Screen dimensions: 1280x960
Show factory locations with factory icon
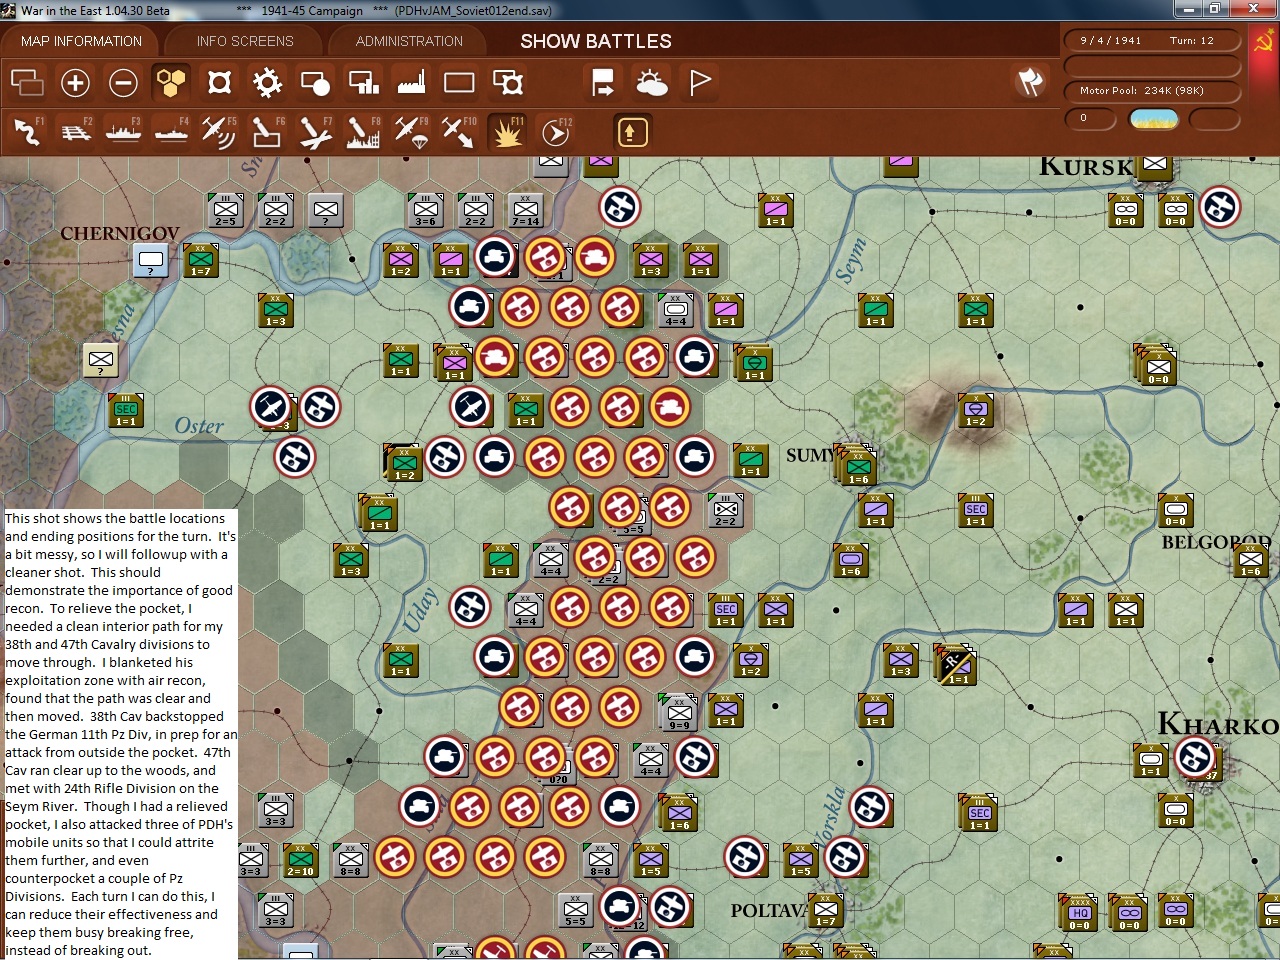[x=411, y=82]
